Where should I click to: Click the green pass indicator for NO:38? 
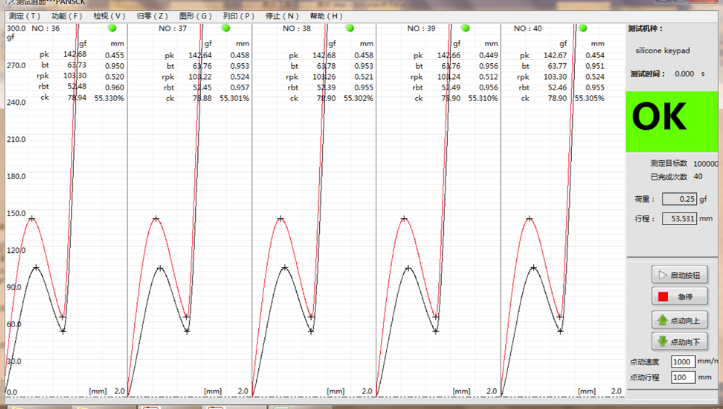tap(351, 29)
